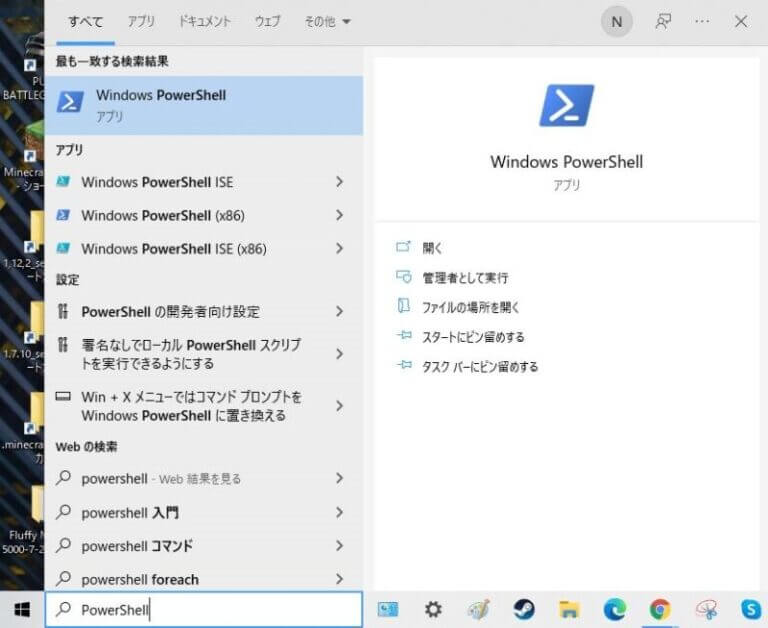Open Steam from the taskbar
768x628 pixels.
pos(524,610)
